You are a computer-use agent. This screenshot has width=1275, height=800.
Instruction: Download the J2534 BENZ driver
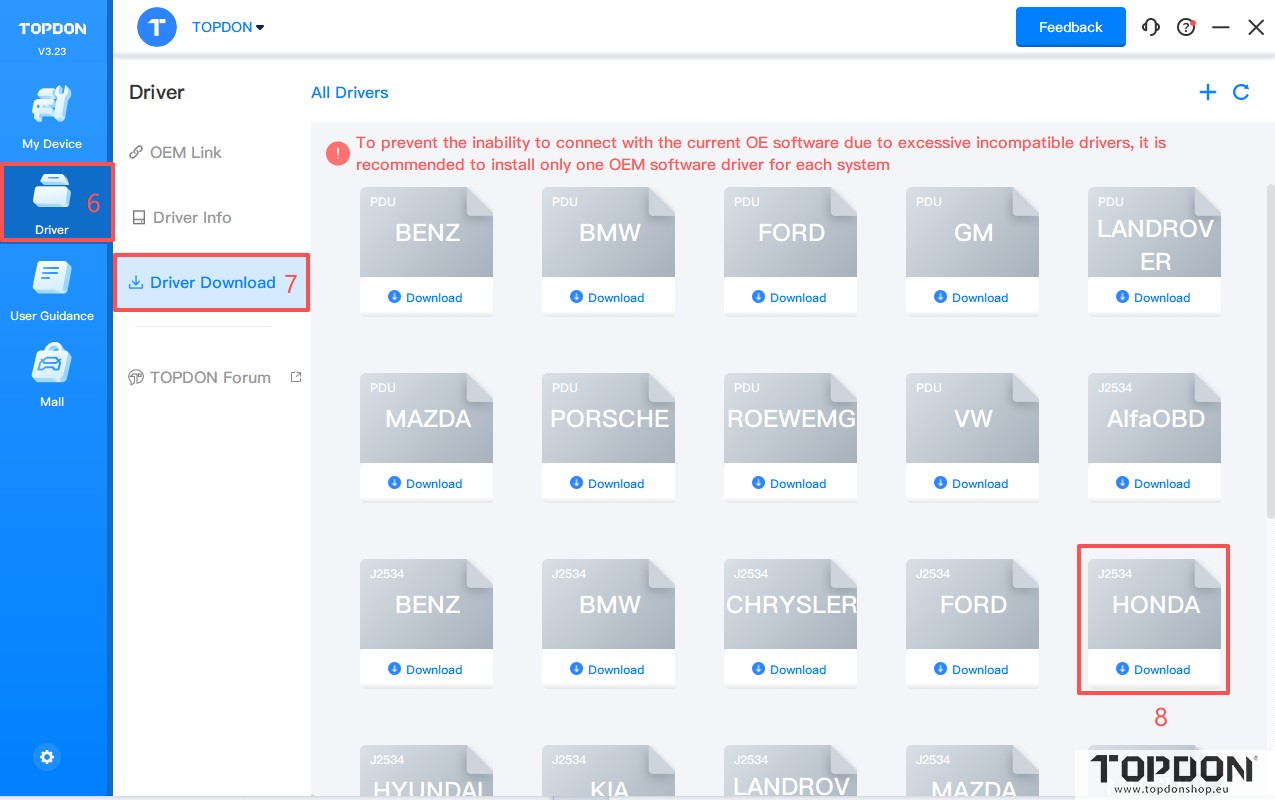426,670
